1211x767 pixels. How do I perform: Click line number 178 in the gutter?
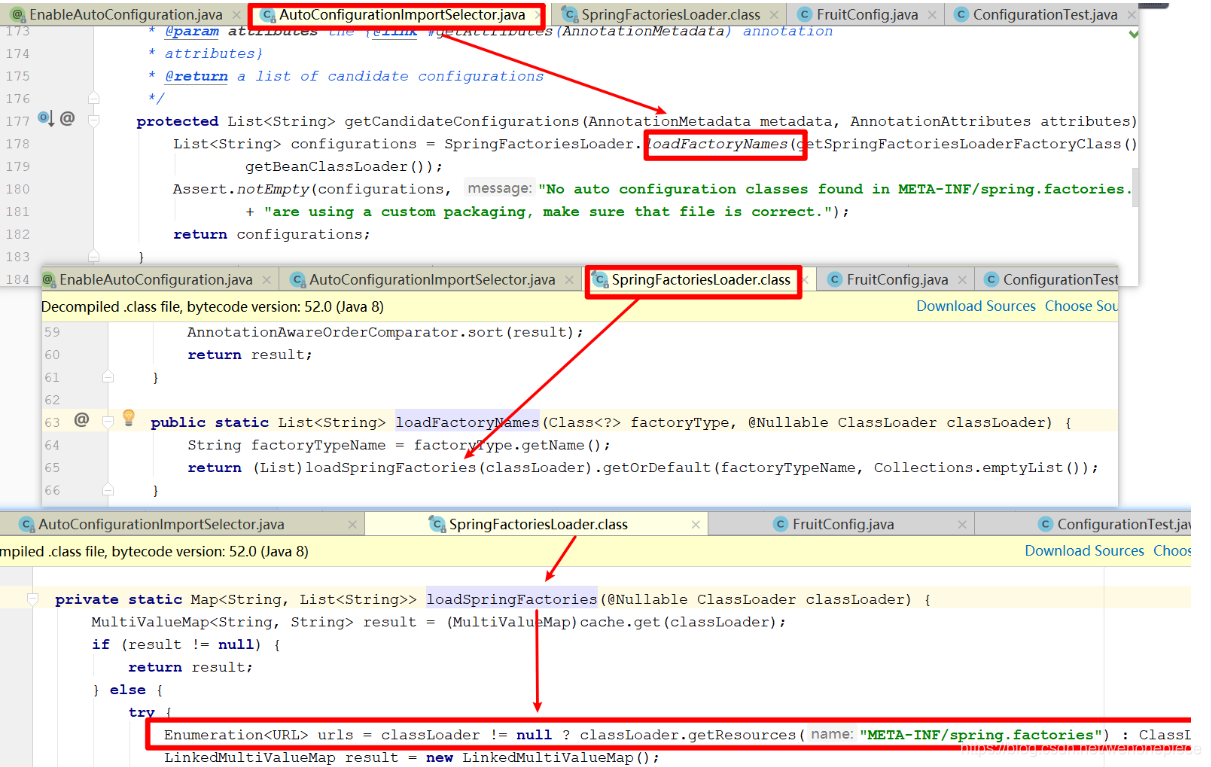click(x=18, y=144)
